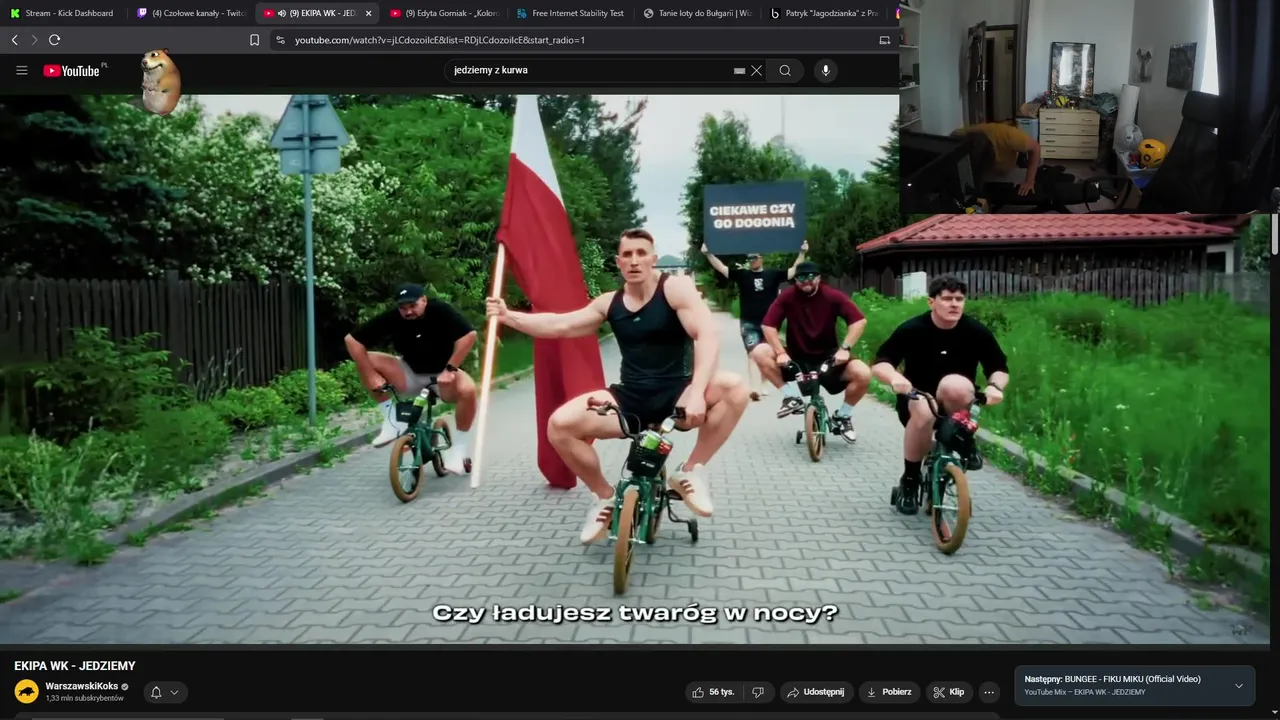The height and width of the screenshot is (720, 1280).
Task: Open the on-screen keyboard icon in search
Action: point(739,71)
